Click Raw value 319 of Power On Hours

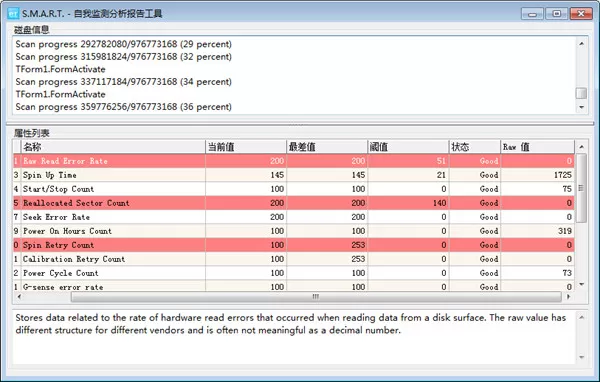(565, 231)
